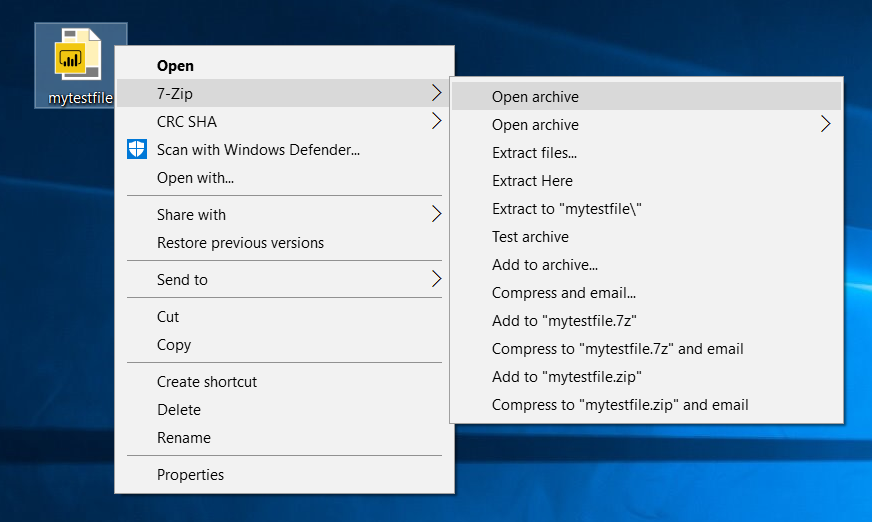Click the Windows Defender shield icon
This screenshot has width=872, height=522.
137,149
